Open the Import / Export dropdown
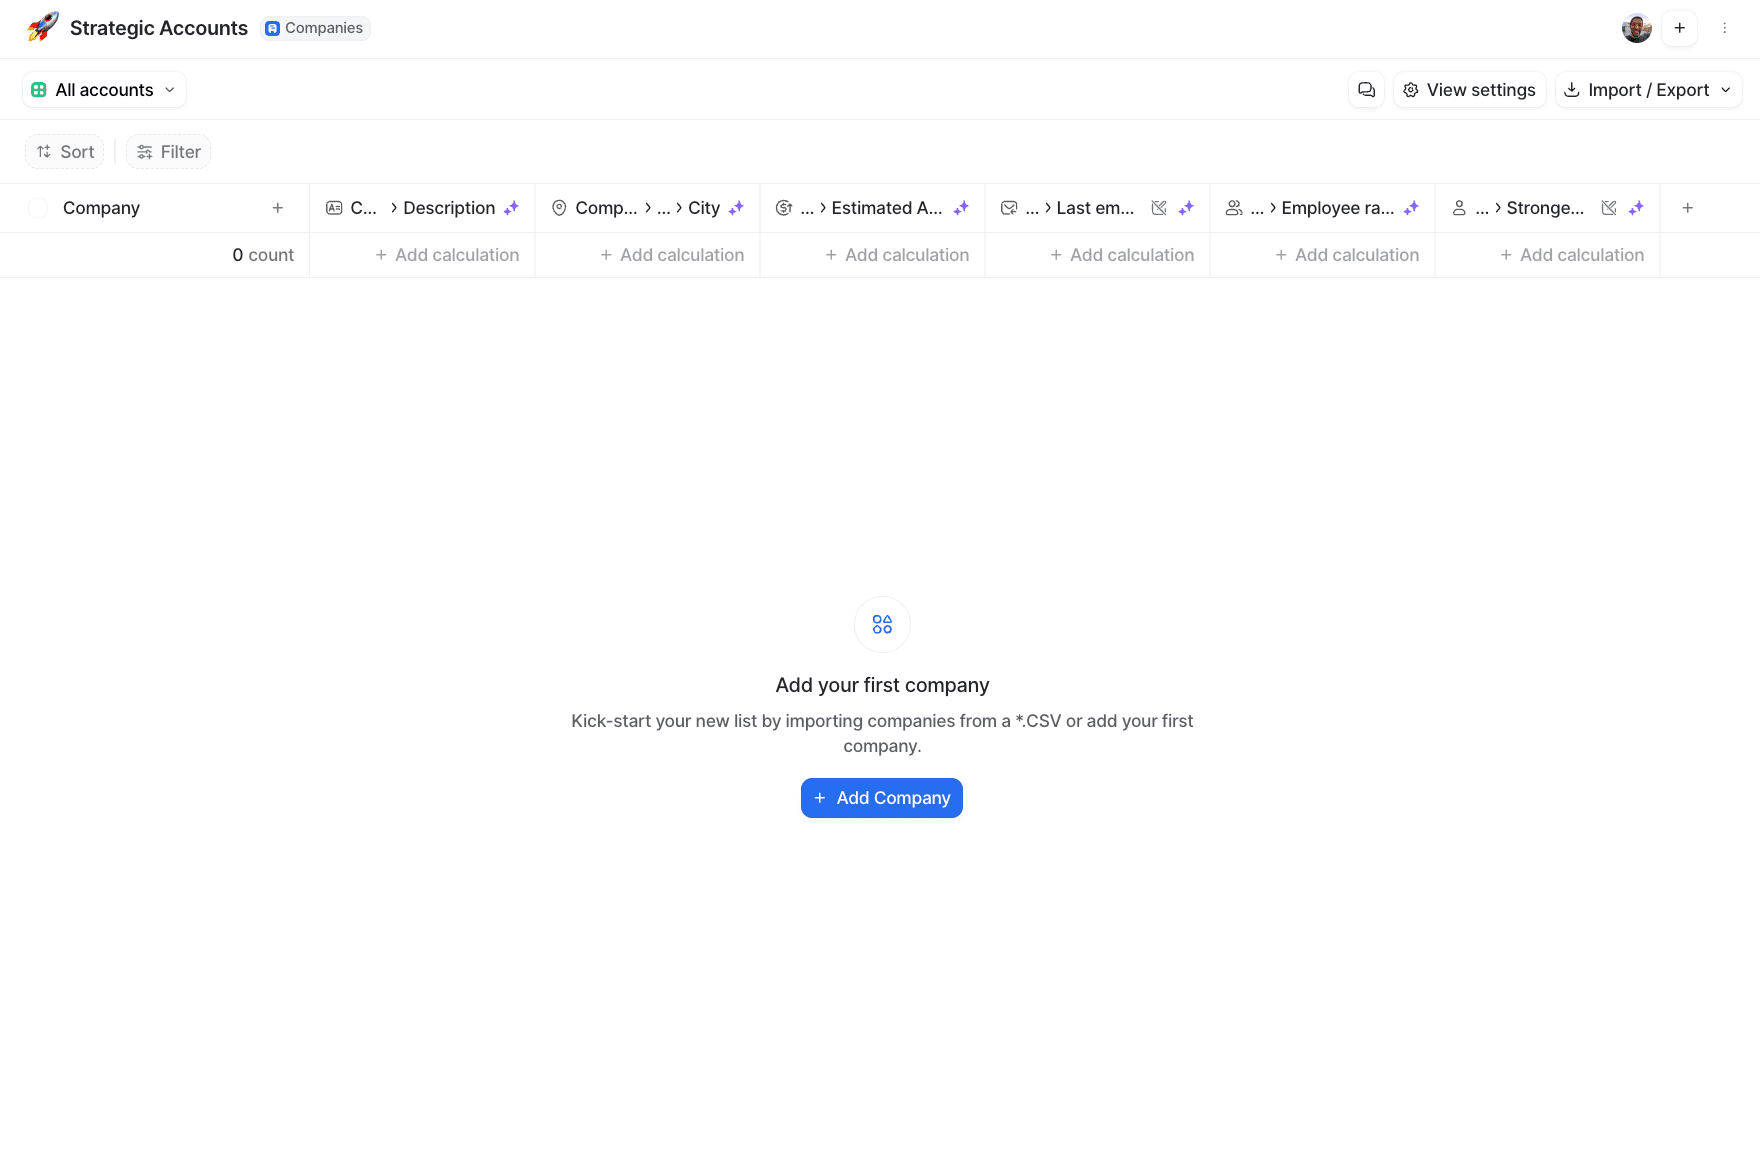This screenshot has width=1760, height=1167. click(x=1648, y=90)
